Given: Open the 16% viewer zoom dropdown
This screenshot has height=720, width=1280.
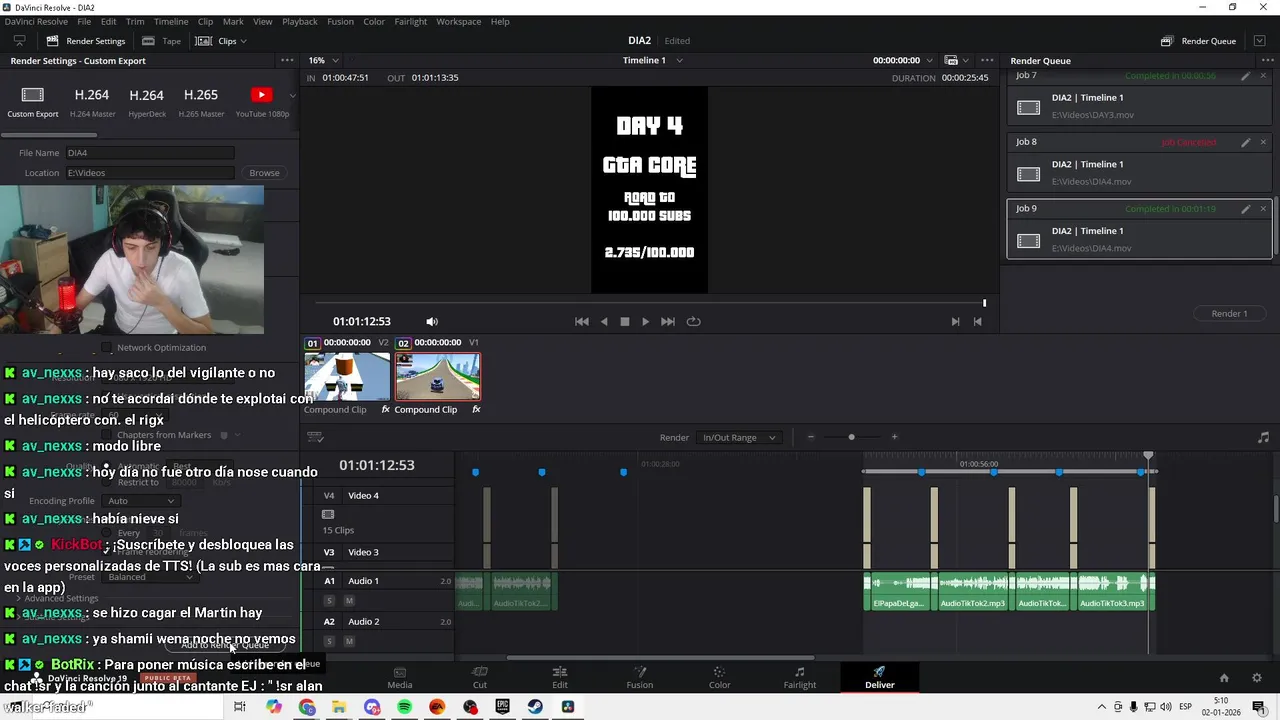Looking at the screenshot, I should tap(323, 60).
